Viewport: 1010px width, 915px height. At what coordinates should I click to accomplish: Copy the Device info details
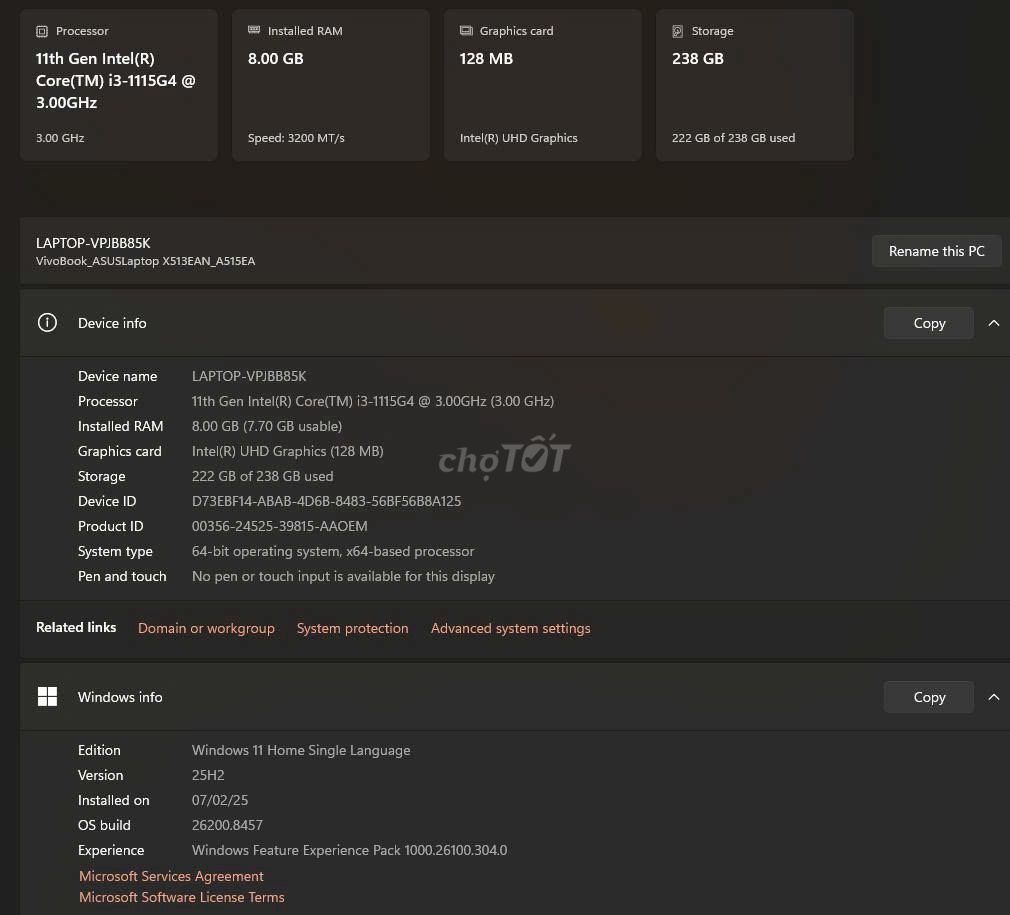point(929,323)
